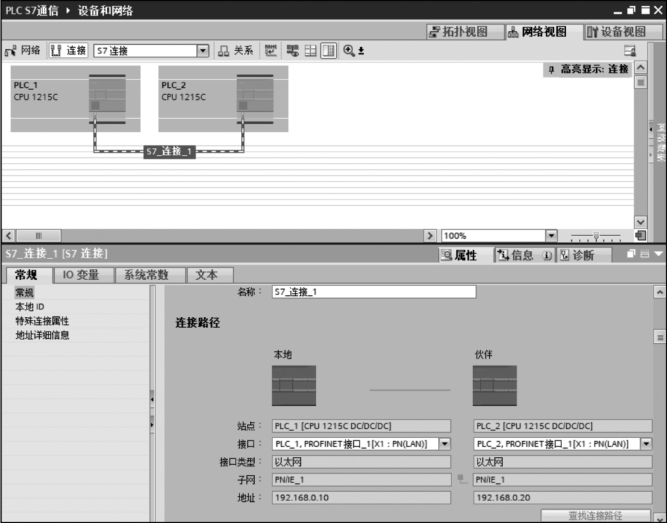This screenshot has height=523, width=667.
Task: Click the zoom slider handle
Action: [596, 236]
